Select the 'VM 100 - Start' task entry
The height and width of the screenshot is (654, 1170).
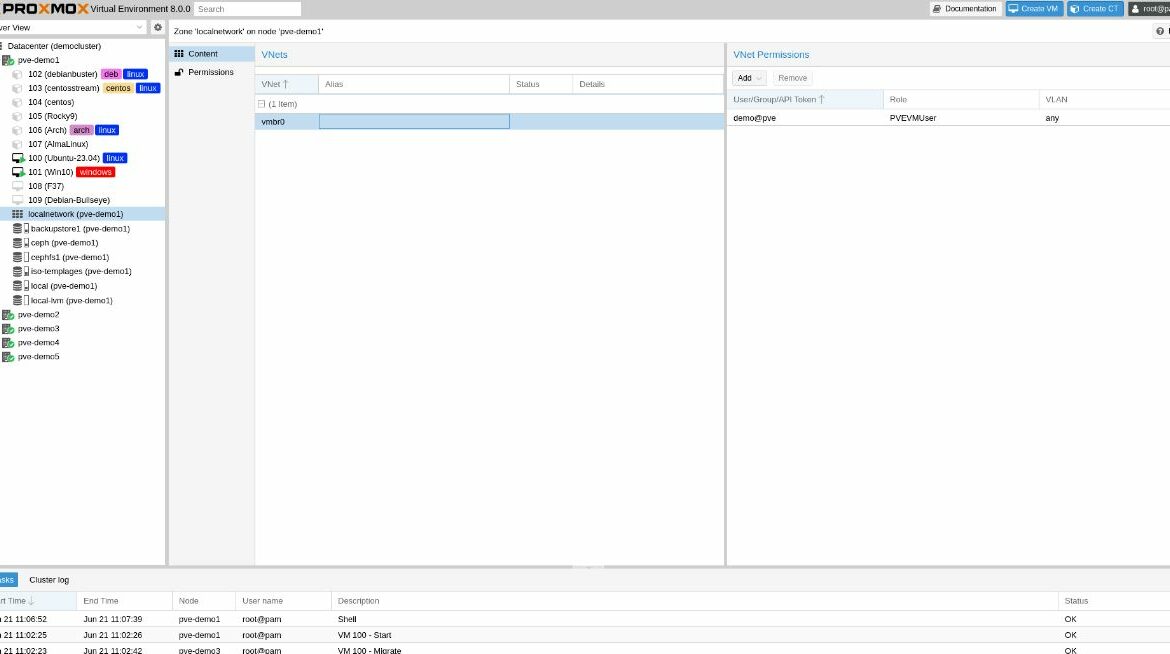(x=364, y=635)
